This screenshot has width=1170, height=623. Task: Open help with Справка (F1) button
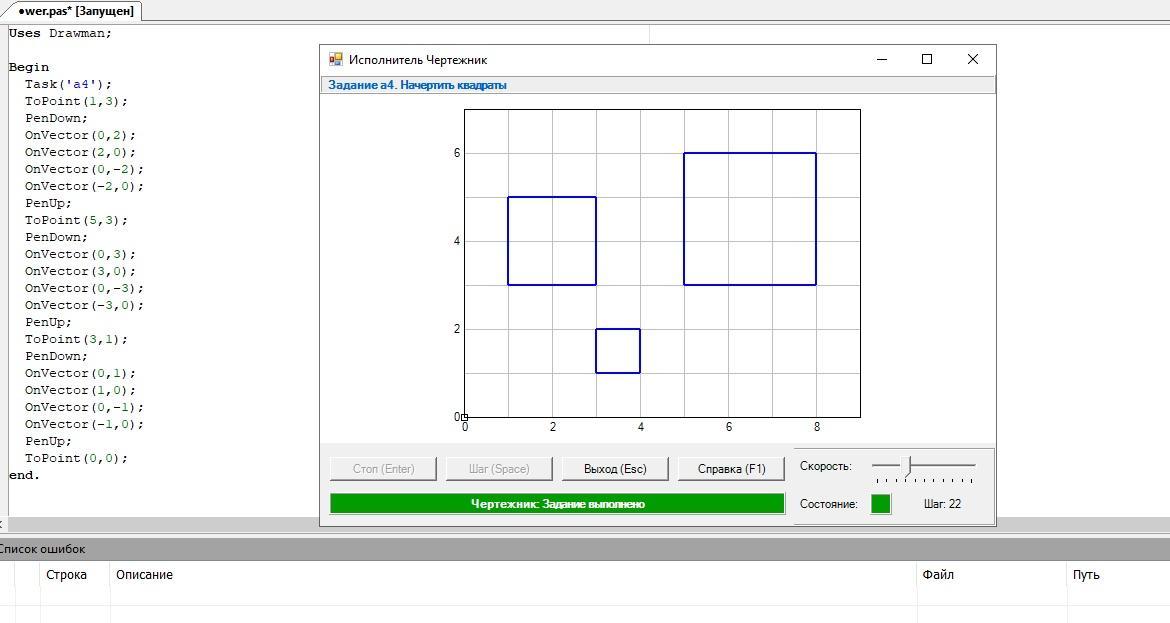(x=731, y=469)
